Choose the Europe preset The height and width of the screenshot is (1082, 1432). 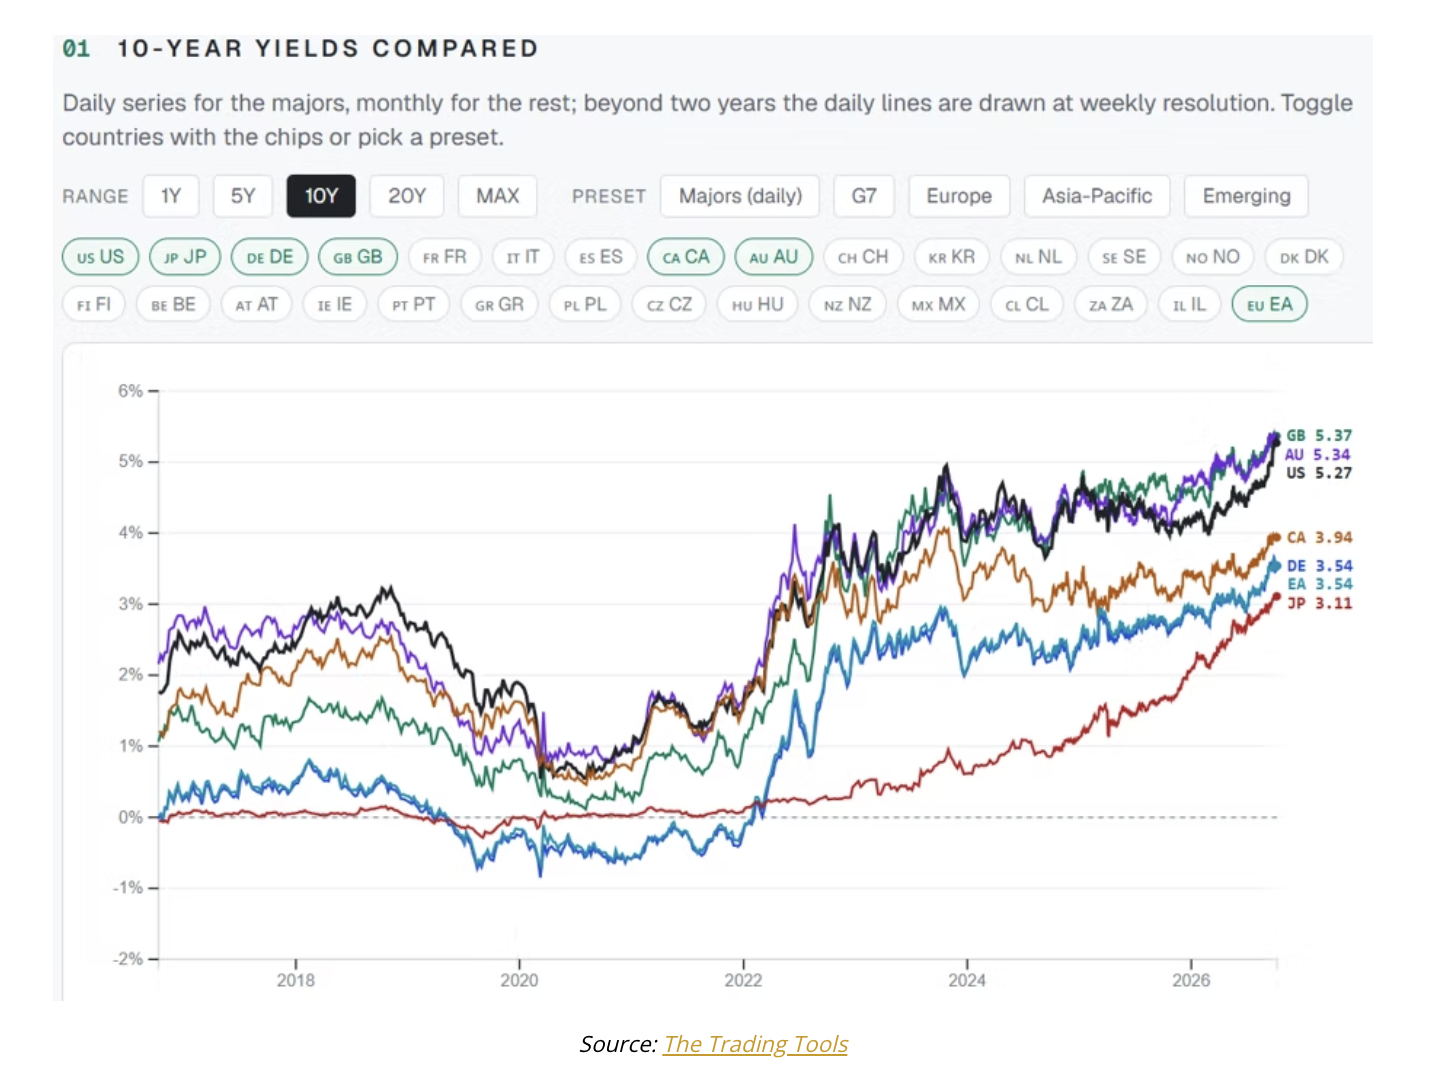(x=959, y=196)
